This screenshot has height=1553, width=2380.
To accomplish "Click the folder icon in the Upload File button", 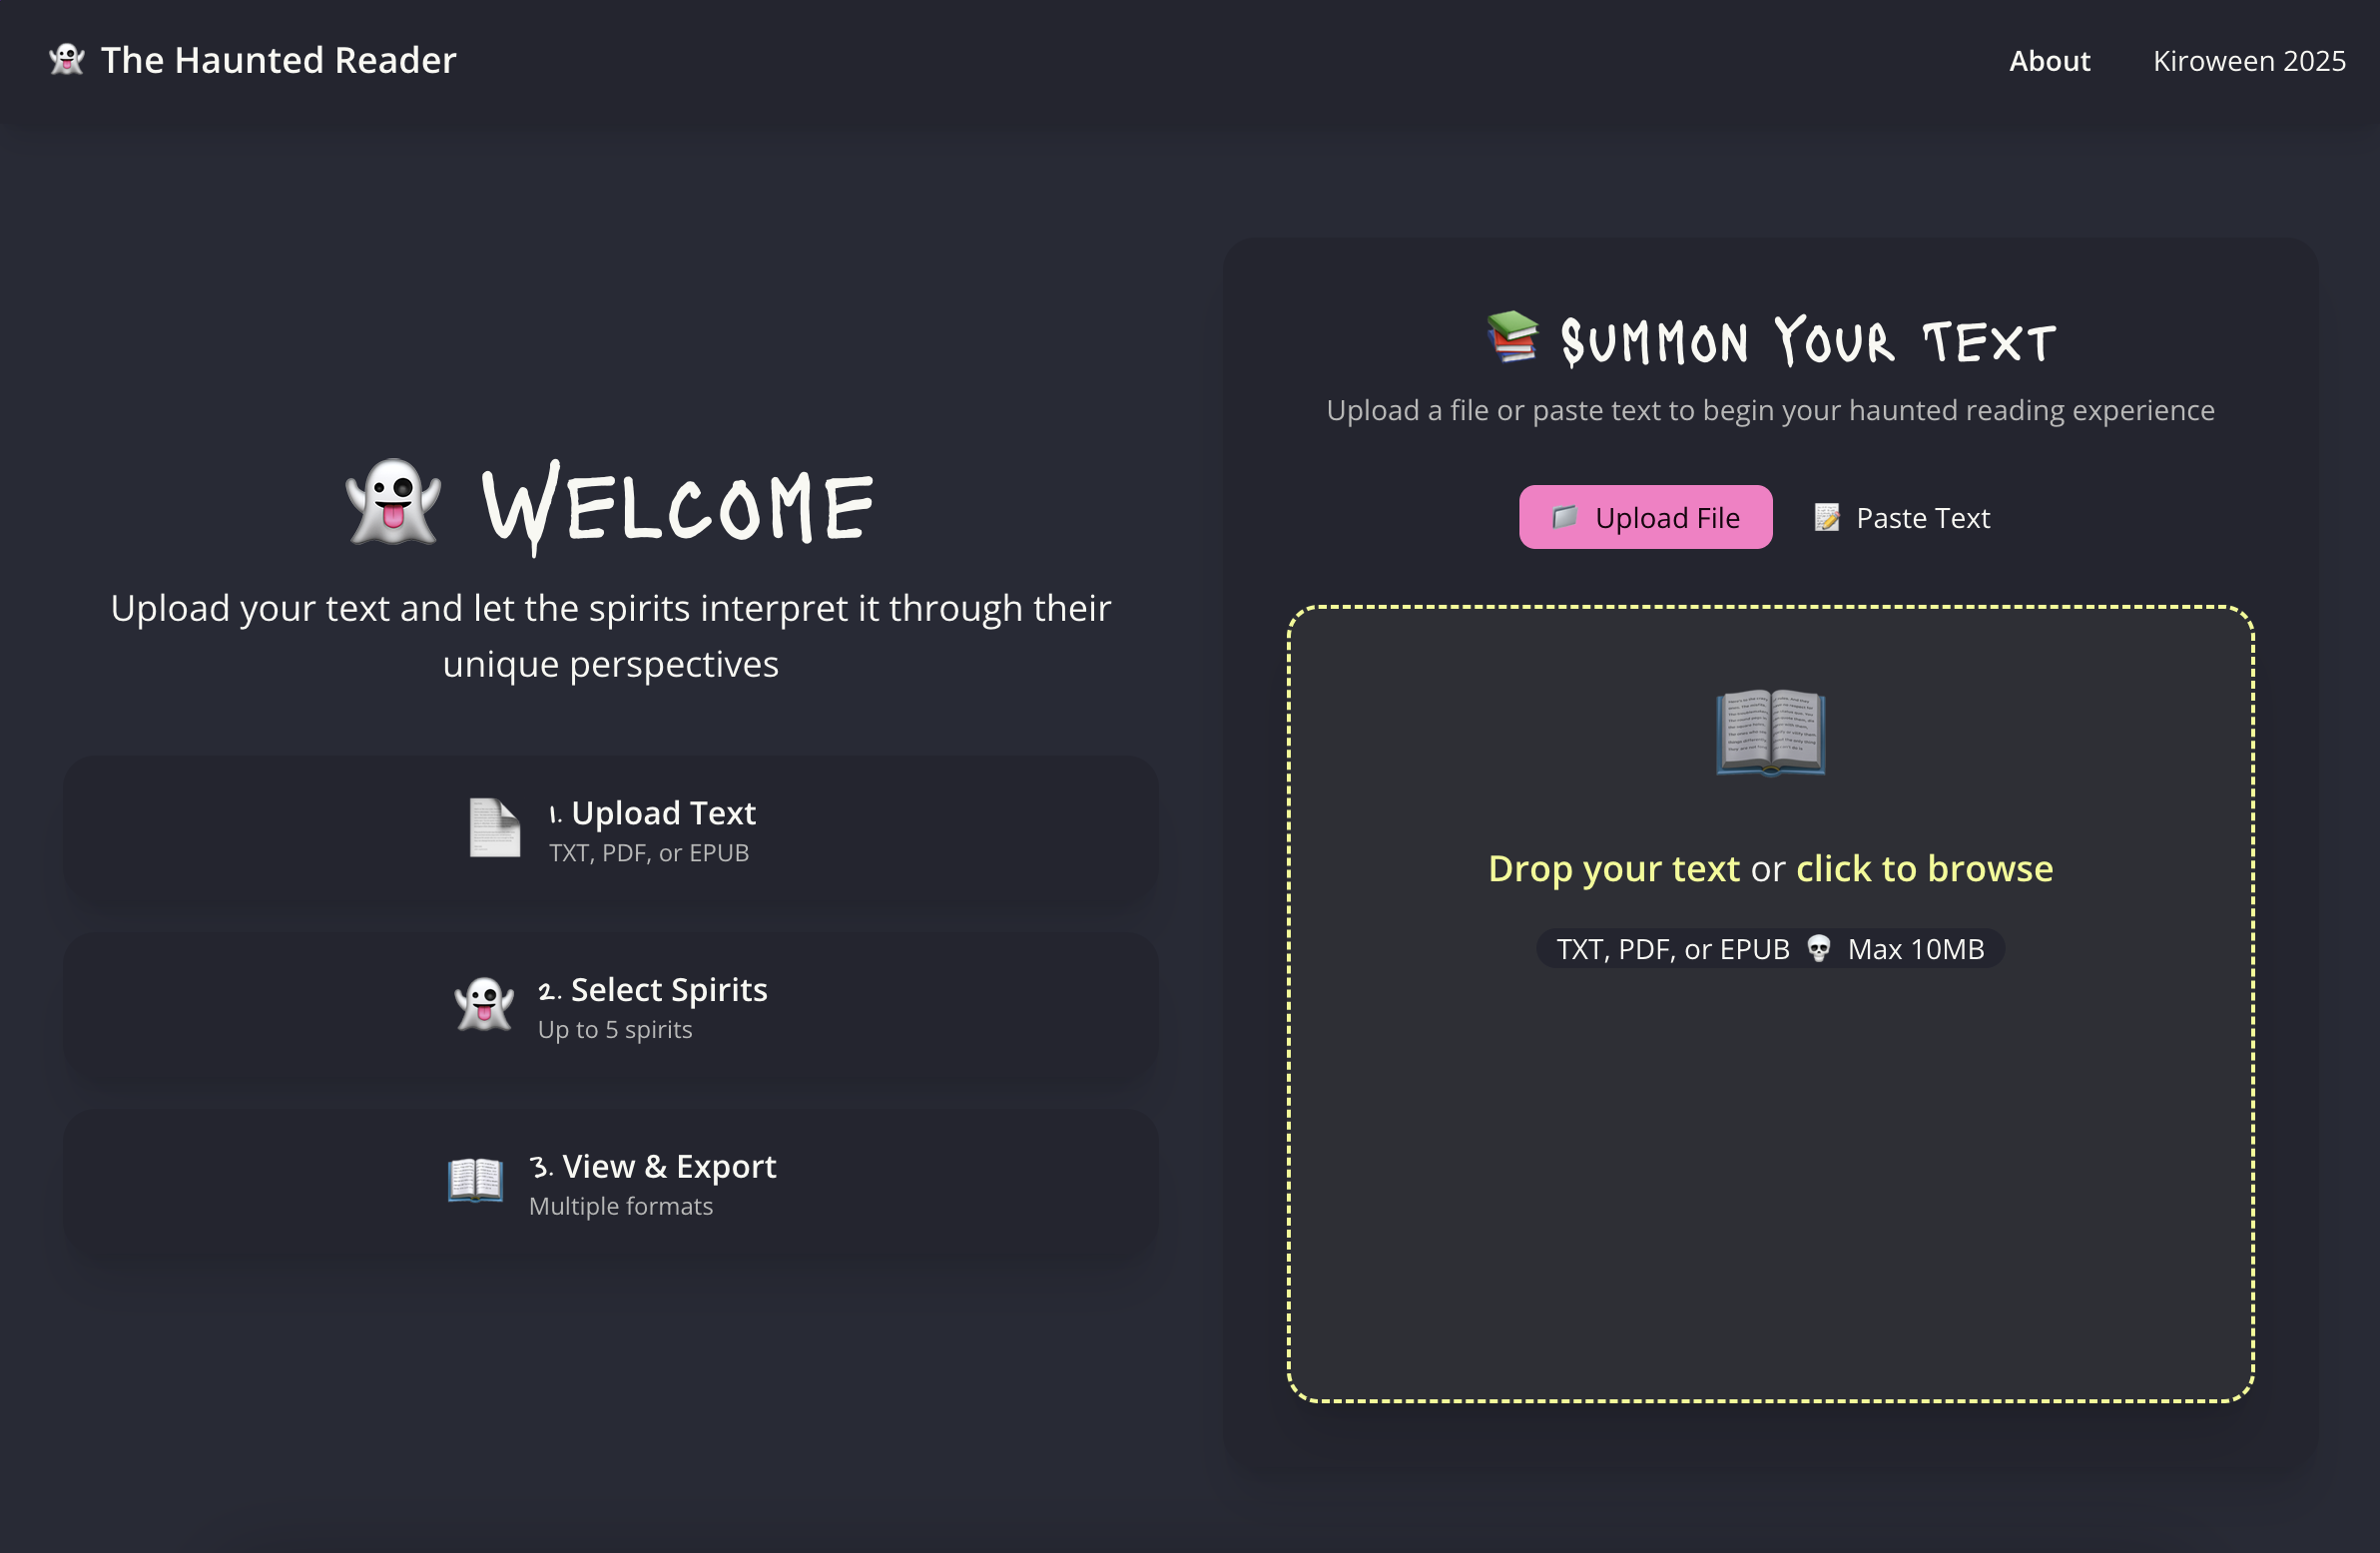I will [x=1564, y=517].
